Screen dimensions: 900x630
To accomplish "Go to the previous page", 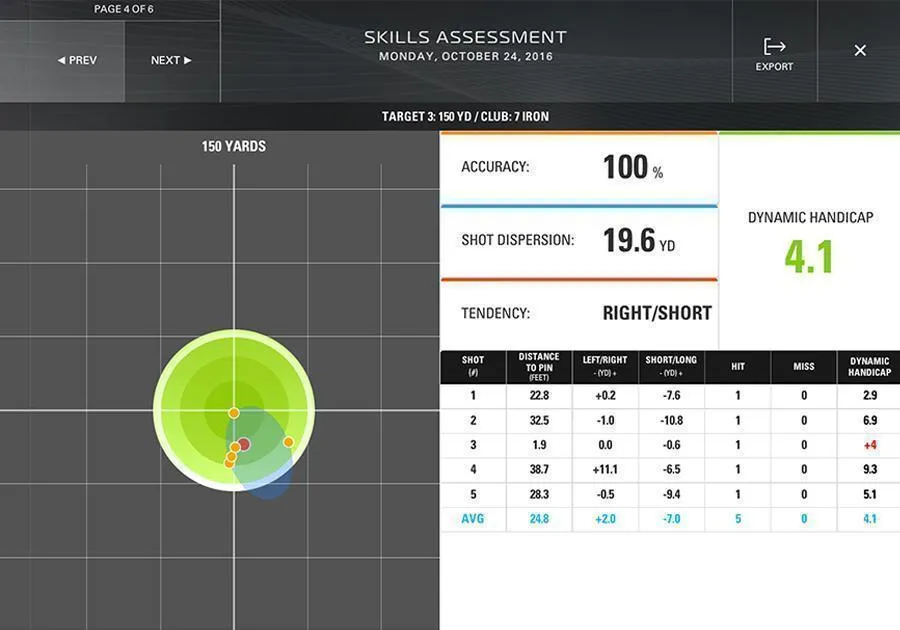I will tap(77, 60).
